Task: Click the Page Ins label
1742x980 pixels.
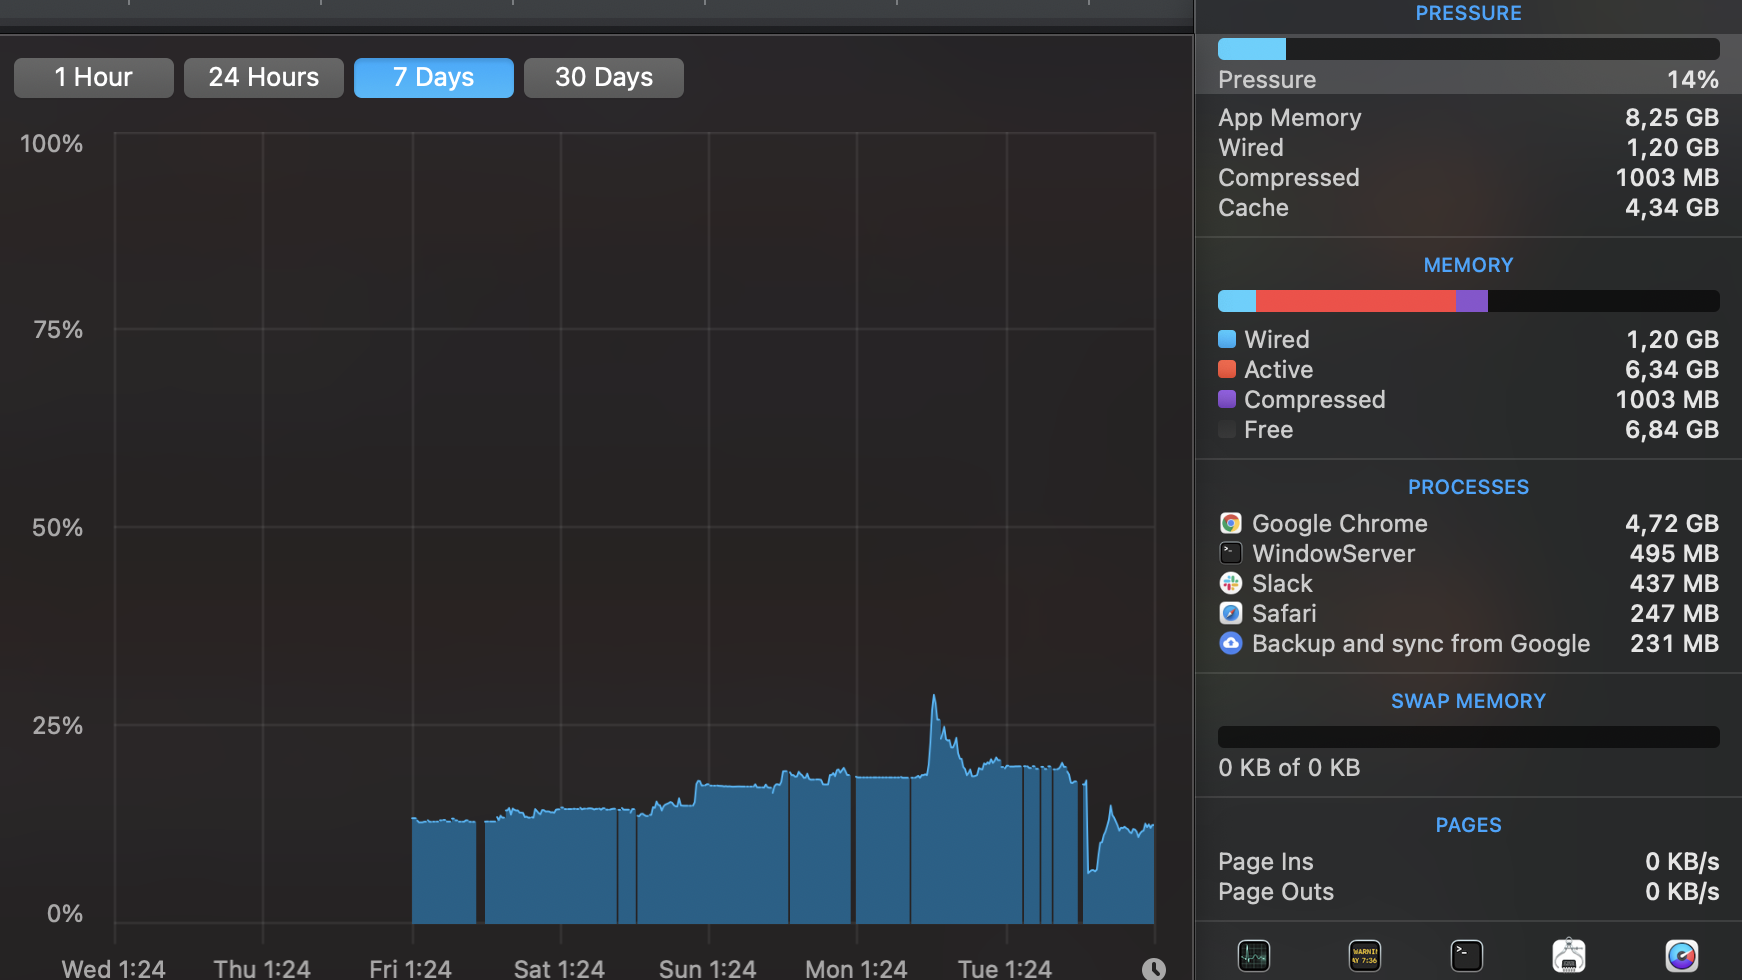Action: (x=1266, y=861)
